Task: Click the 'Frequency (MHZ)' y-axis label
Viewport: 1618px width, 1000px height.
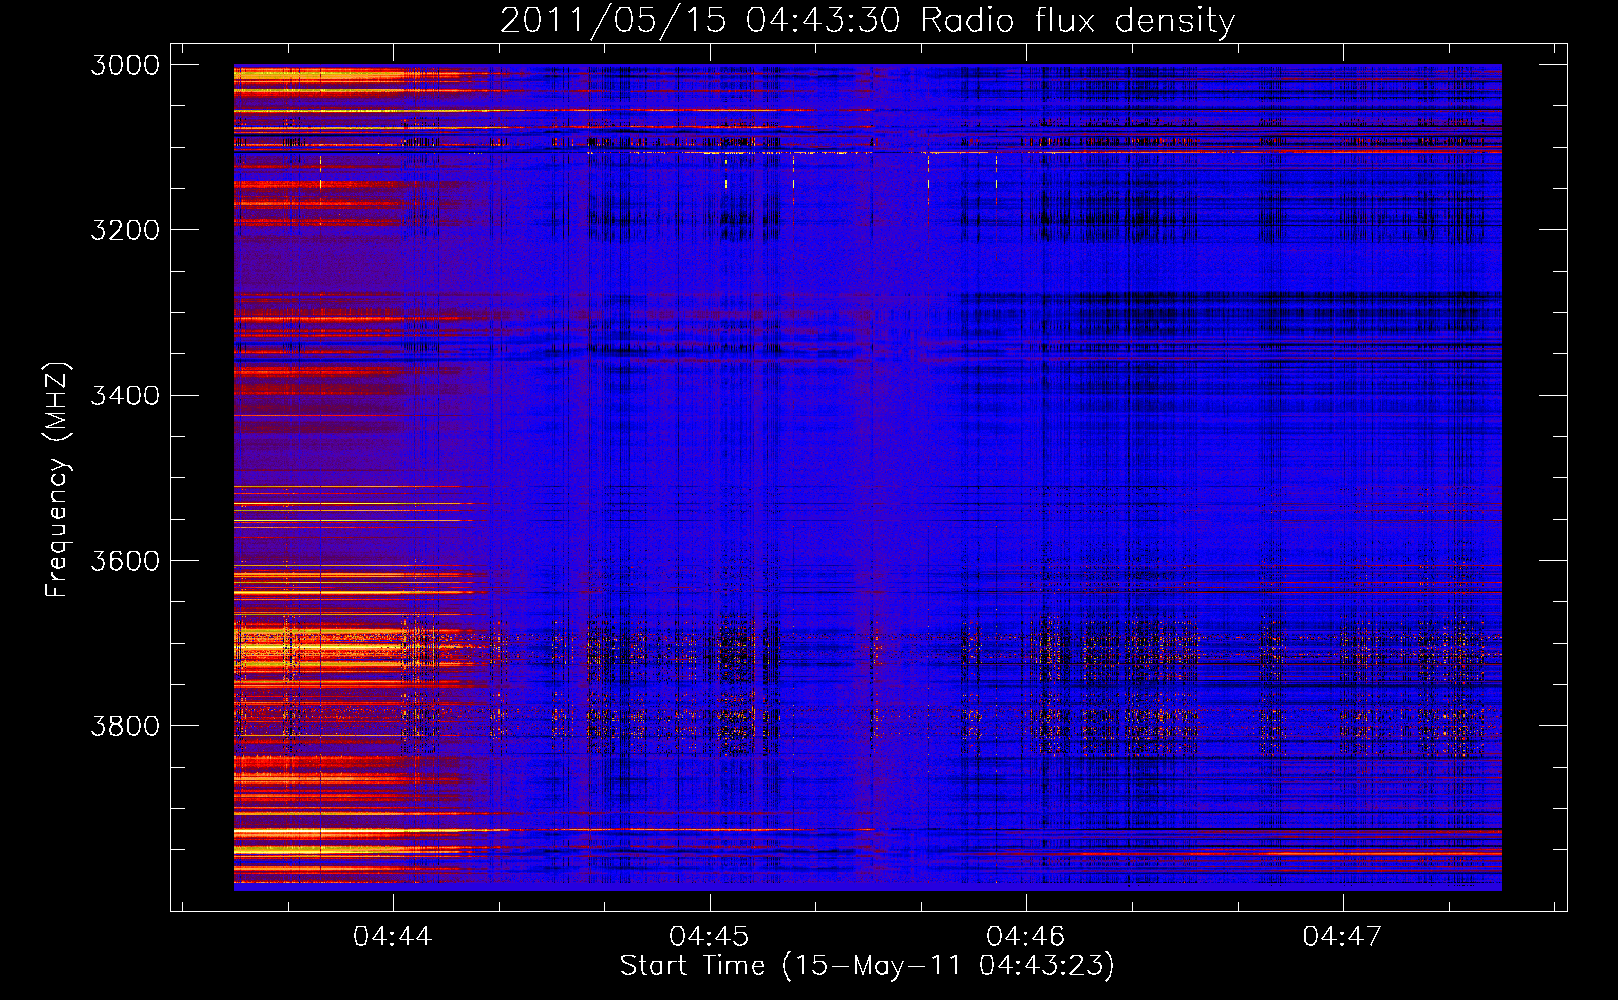Action: (x=58, y=480)
